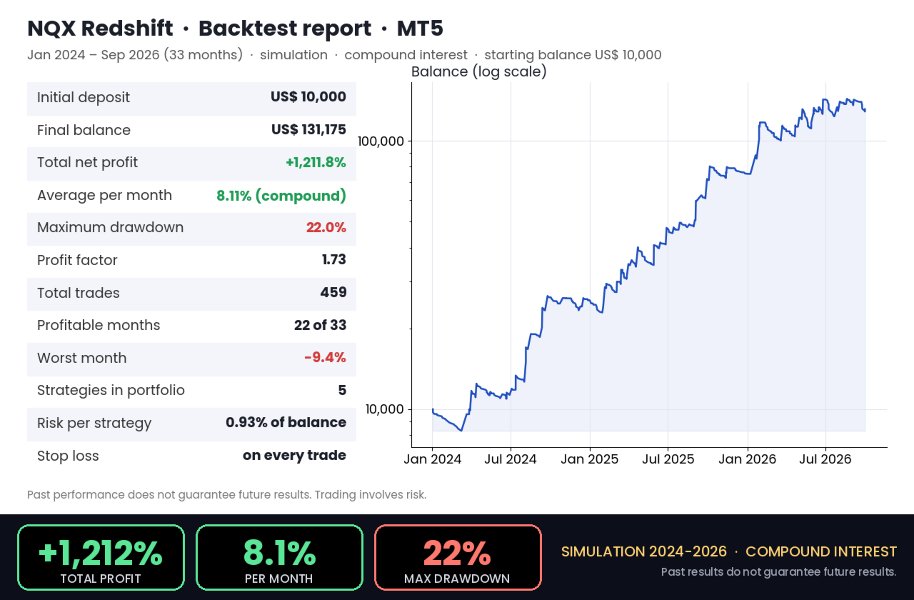This screenshot has height=600, width=914.
Task: Select the Initial deposit row
Action: [x=191, y=97]
